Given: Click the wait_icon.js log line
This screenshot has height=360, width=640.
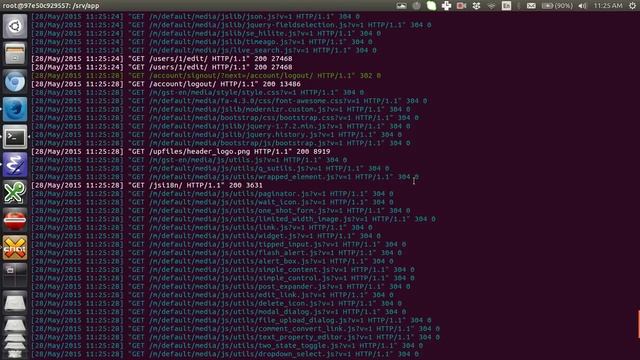Looking at the screenshot, I should [212, 202].
